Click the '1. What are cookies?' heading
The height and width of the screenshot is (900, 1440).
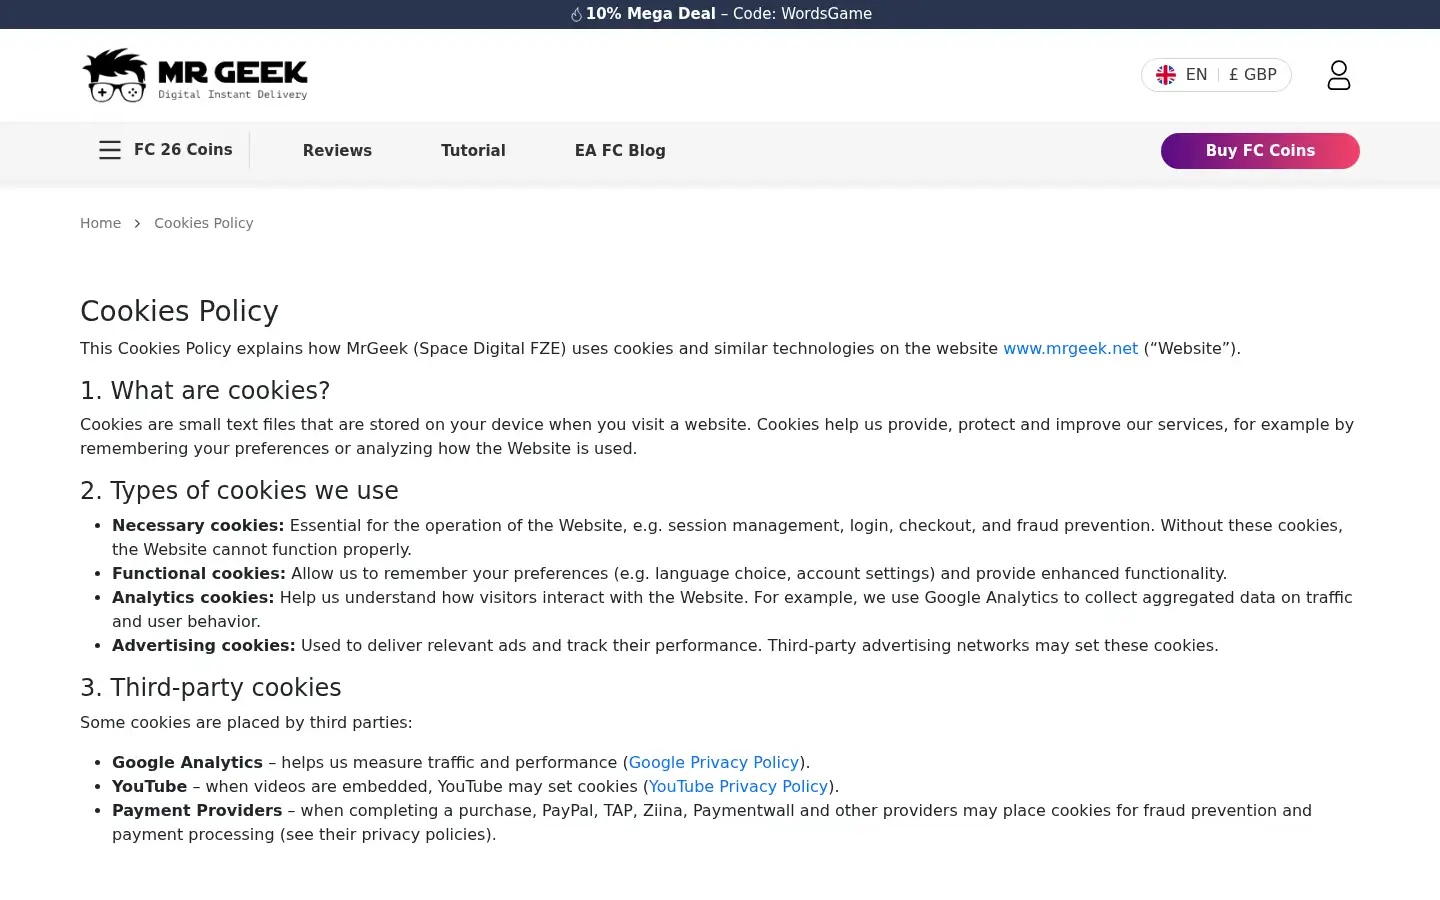pyautogui.click(x=205, y=390)
